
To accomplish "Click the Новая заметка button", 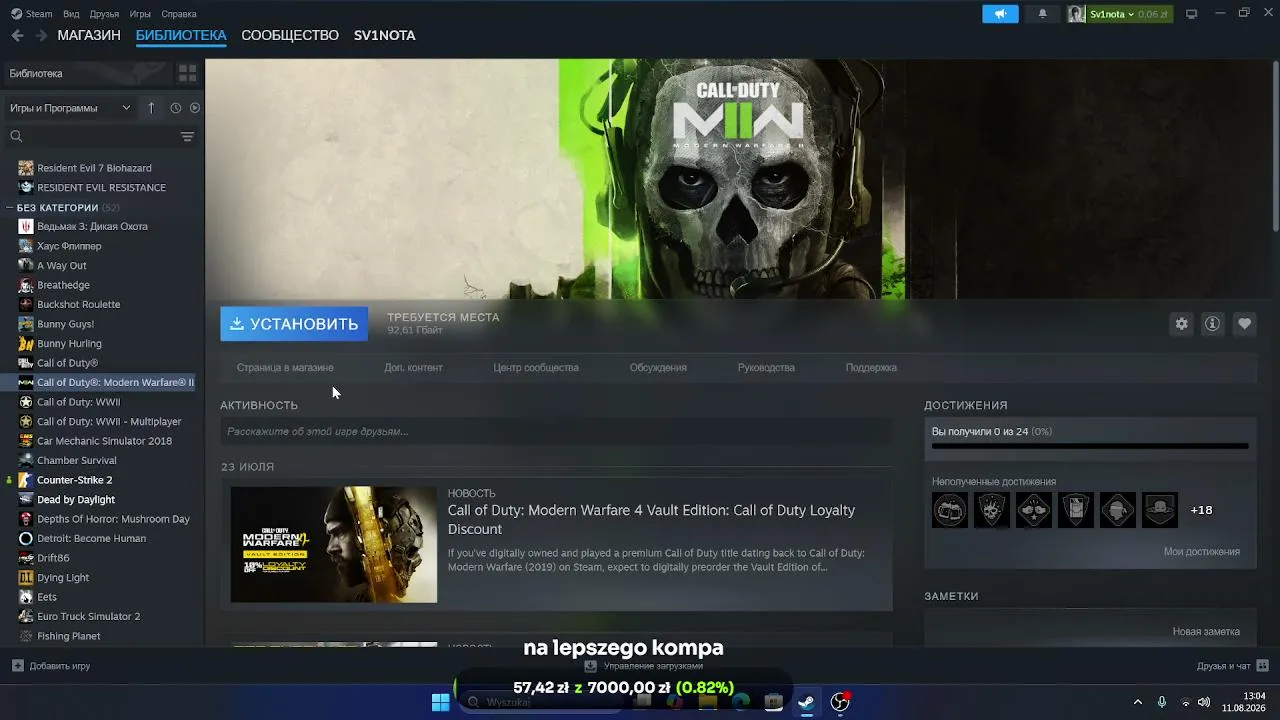I will tap(1206, 632).
